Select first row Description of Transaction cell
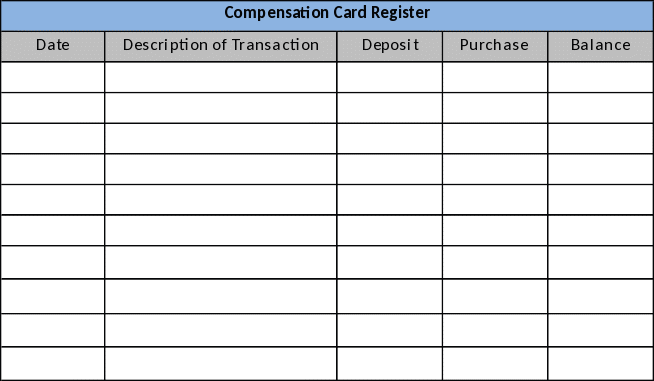This screenshot has width=654, height=381. [221, 77]
